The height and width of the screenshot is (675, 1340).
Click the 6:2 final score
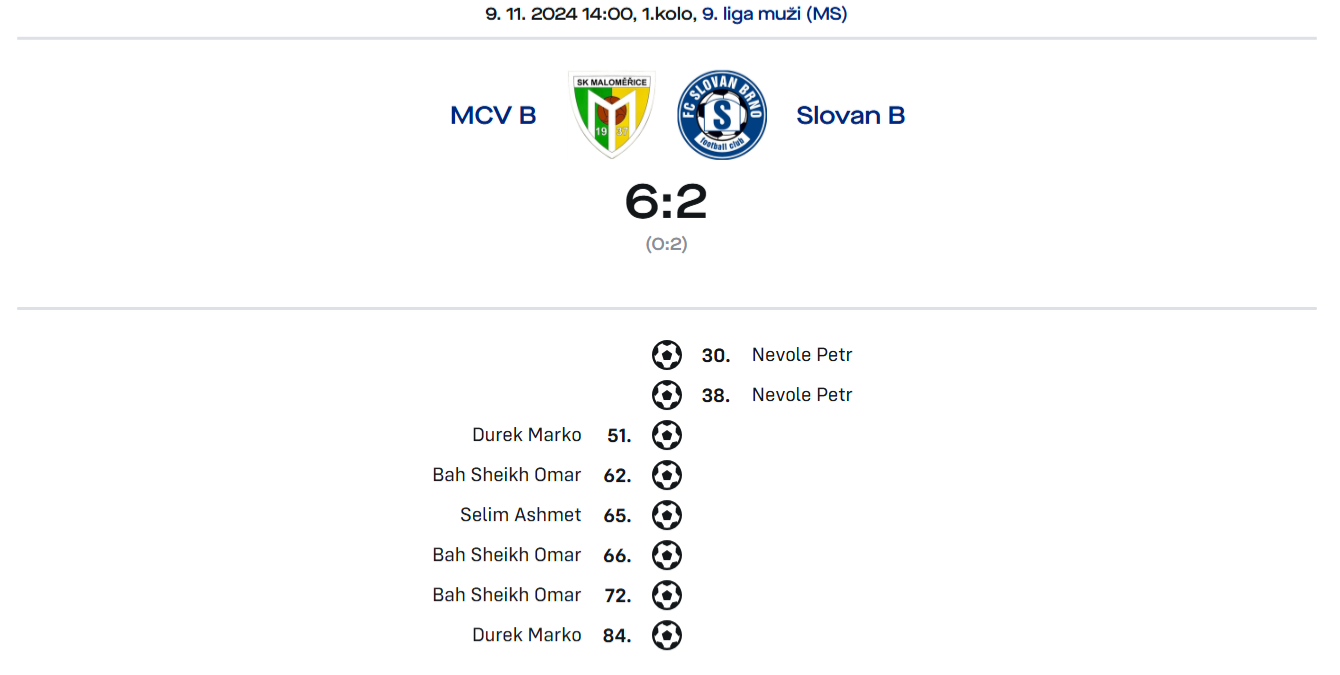click(x=666, y=202)
